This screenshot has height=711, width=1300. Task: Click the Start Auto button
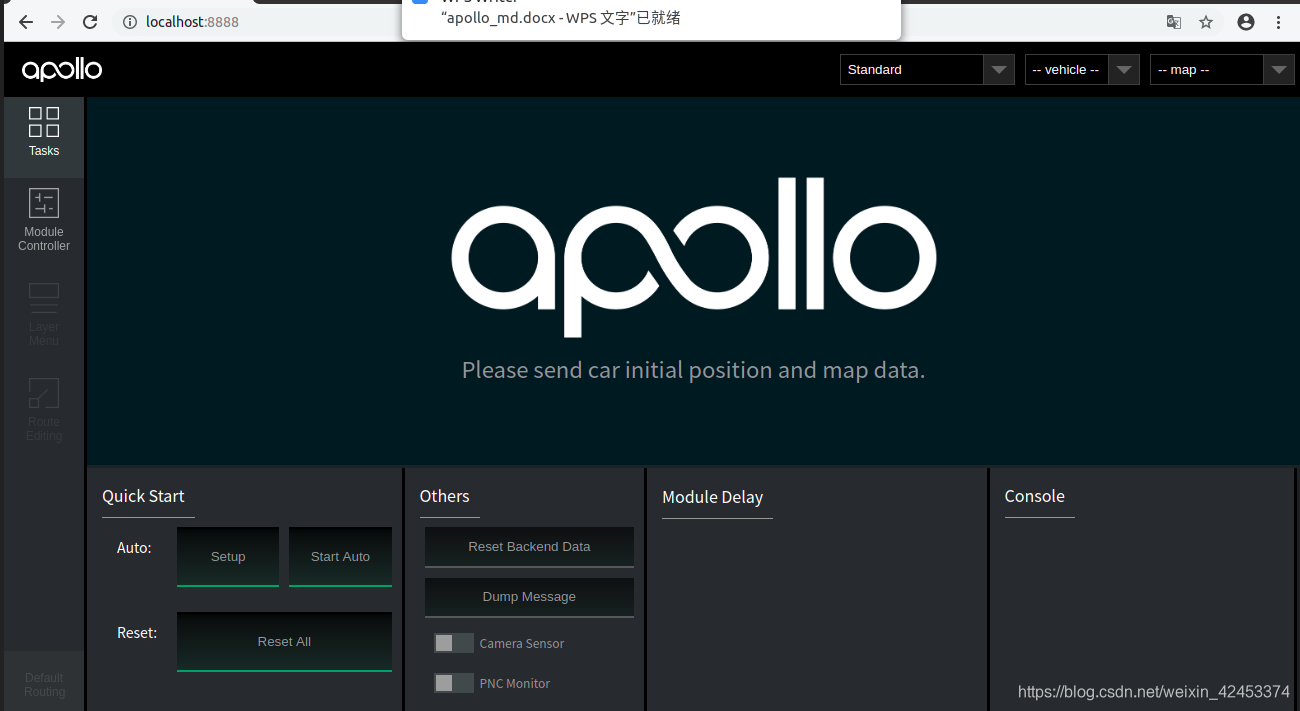coord(340,557)
